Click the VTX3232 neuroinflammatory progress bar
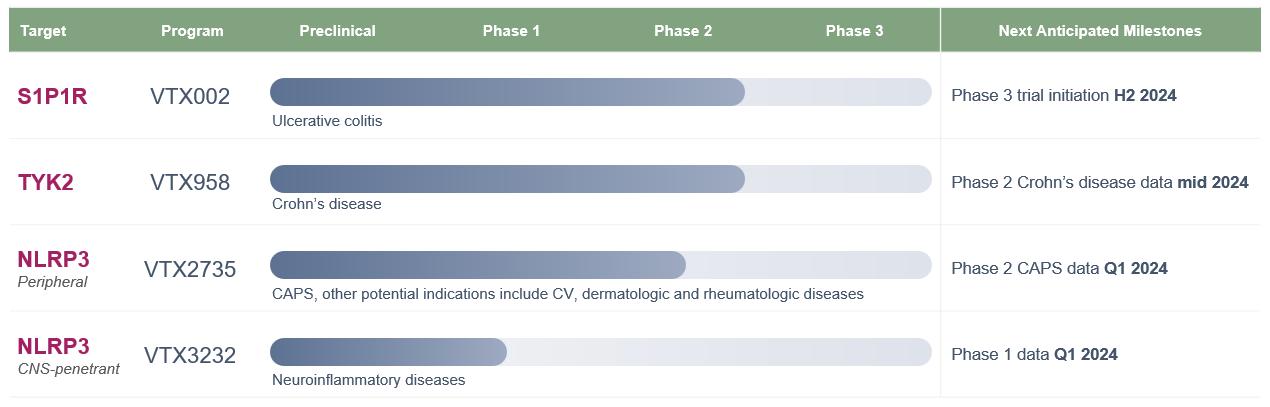This screenshot has width=1270, height=407. tap(388, 352)
